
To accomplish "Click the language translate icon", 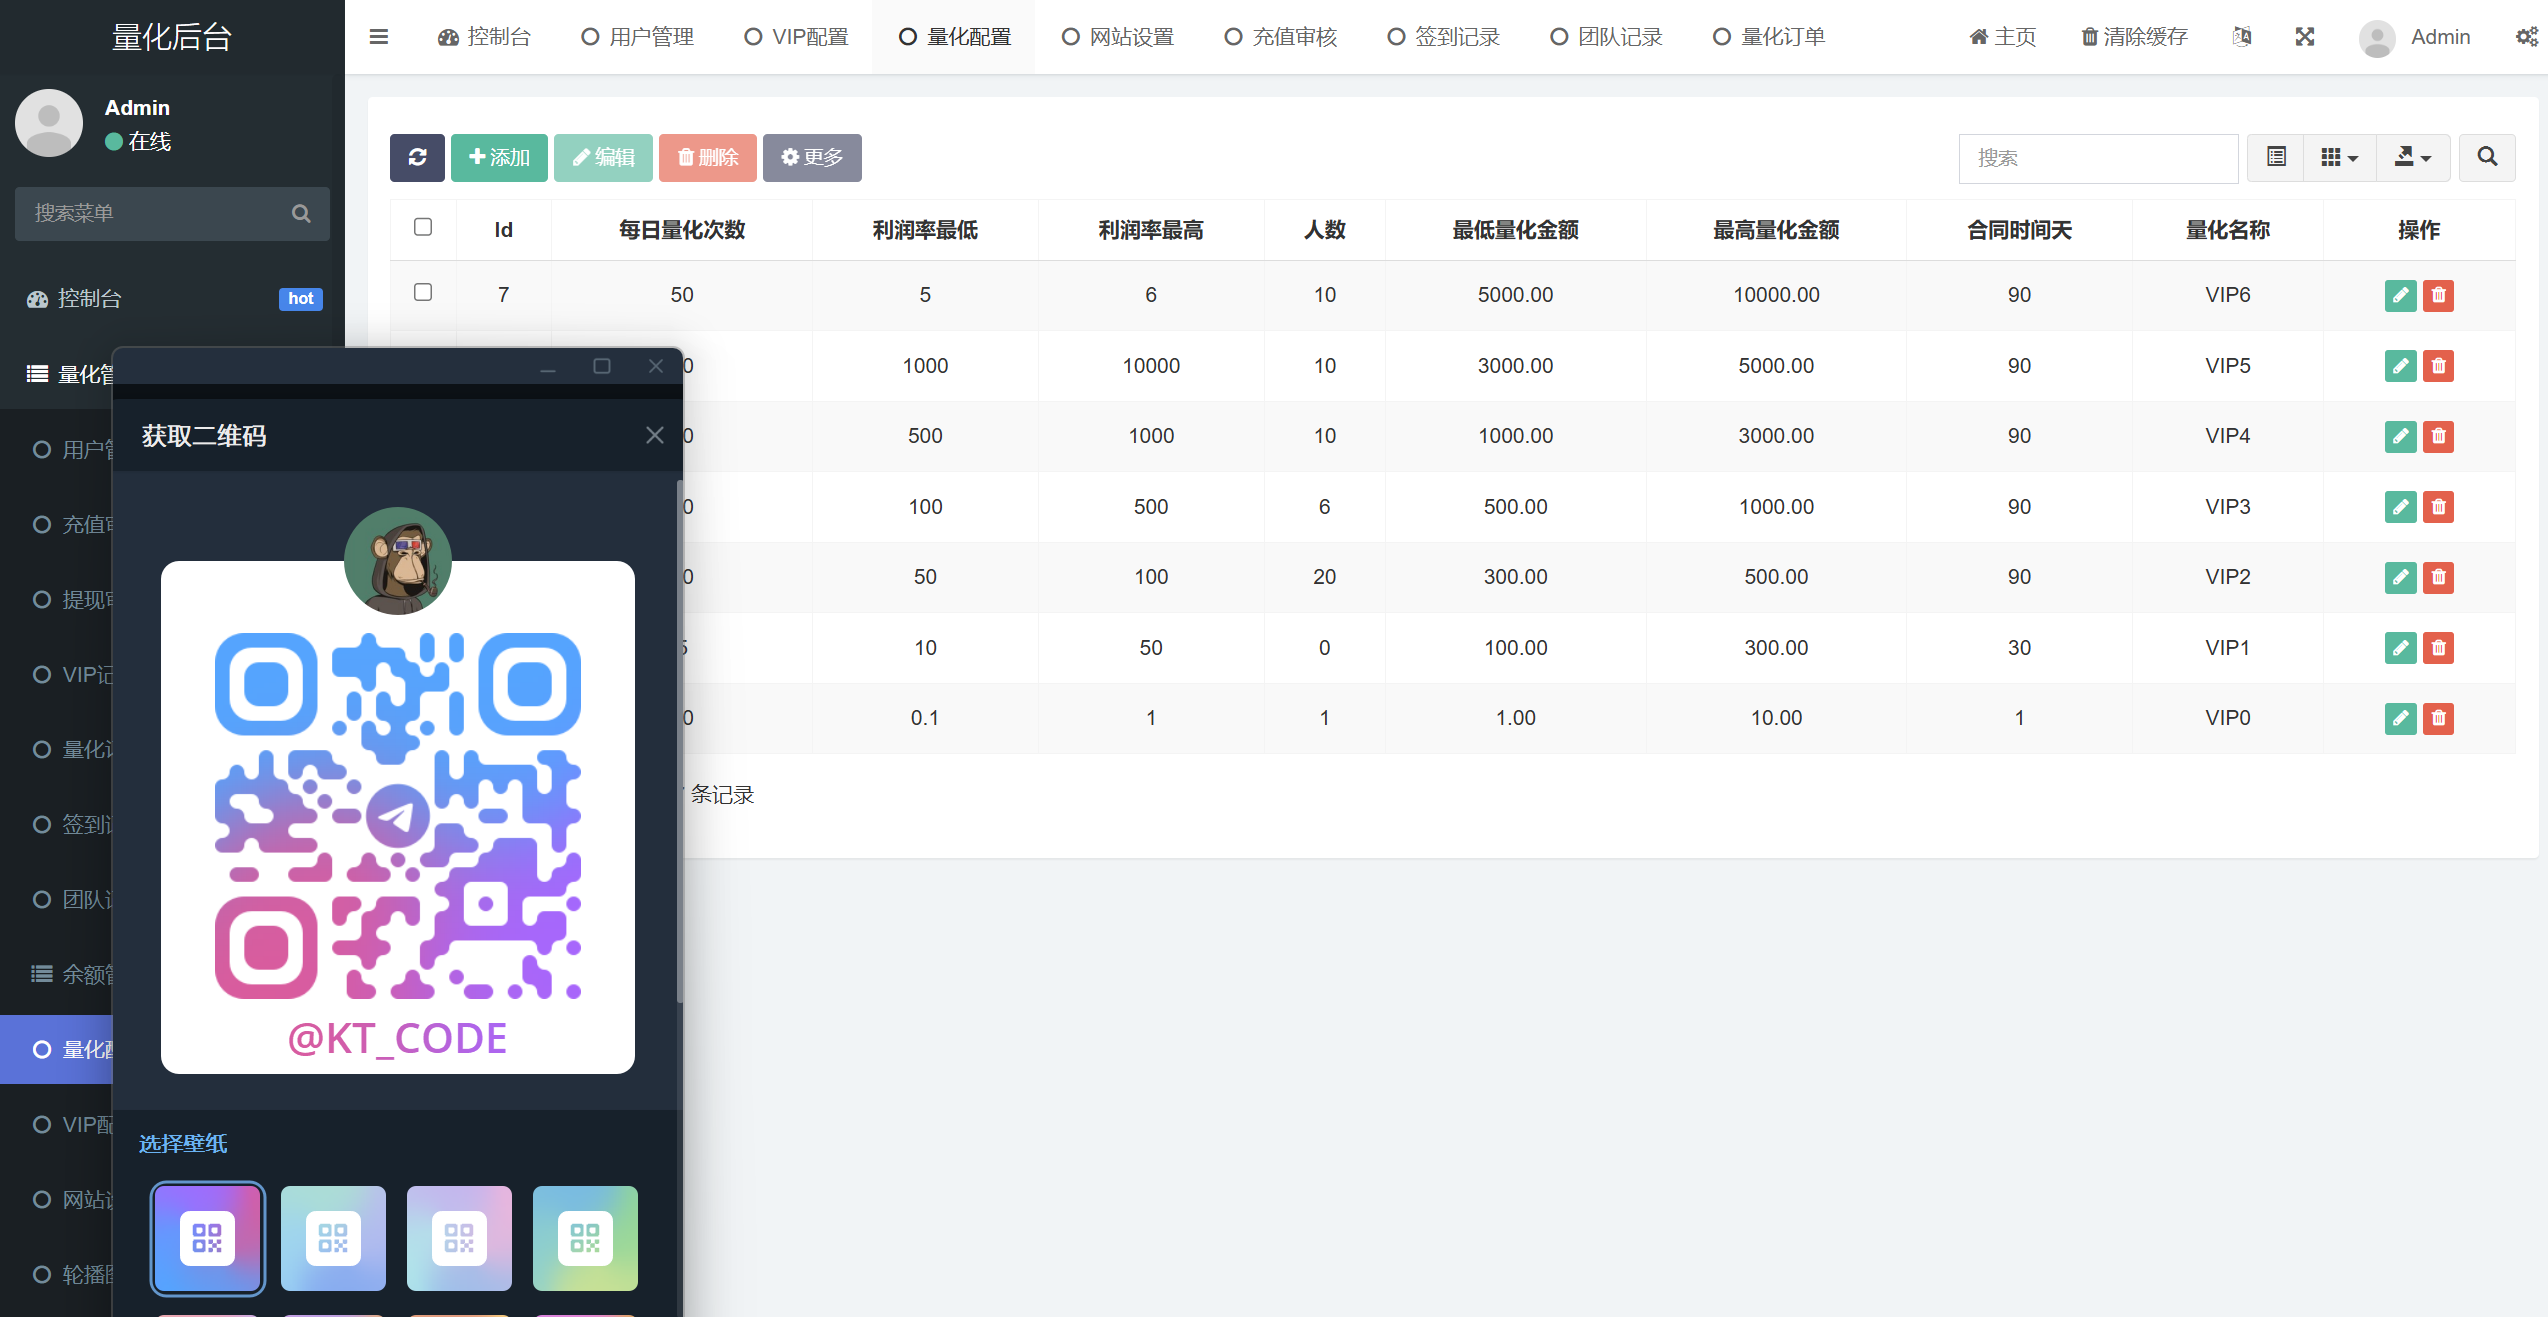I will [2242, 37].
